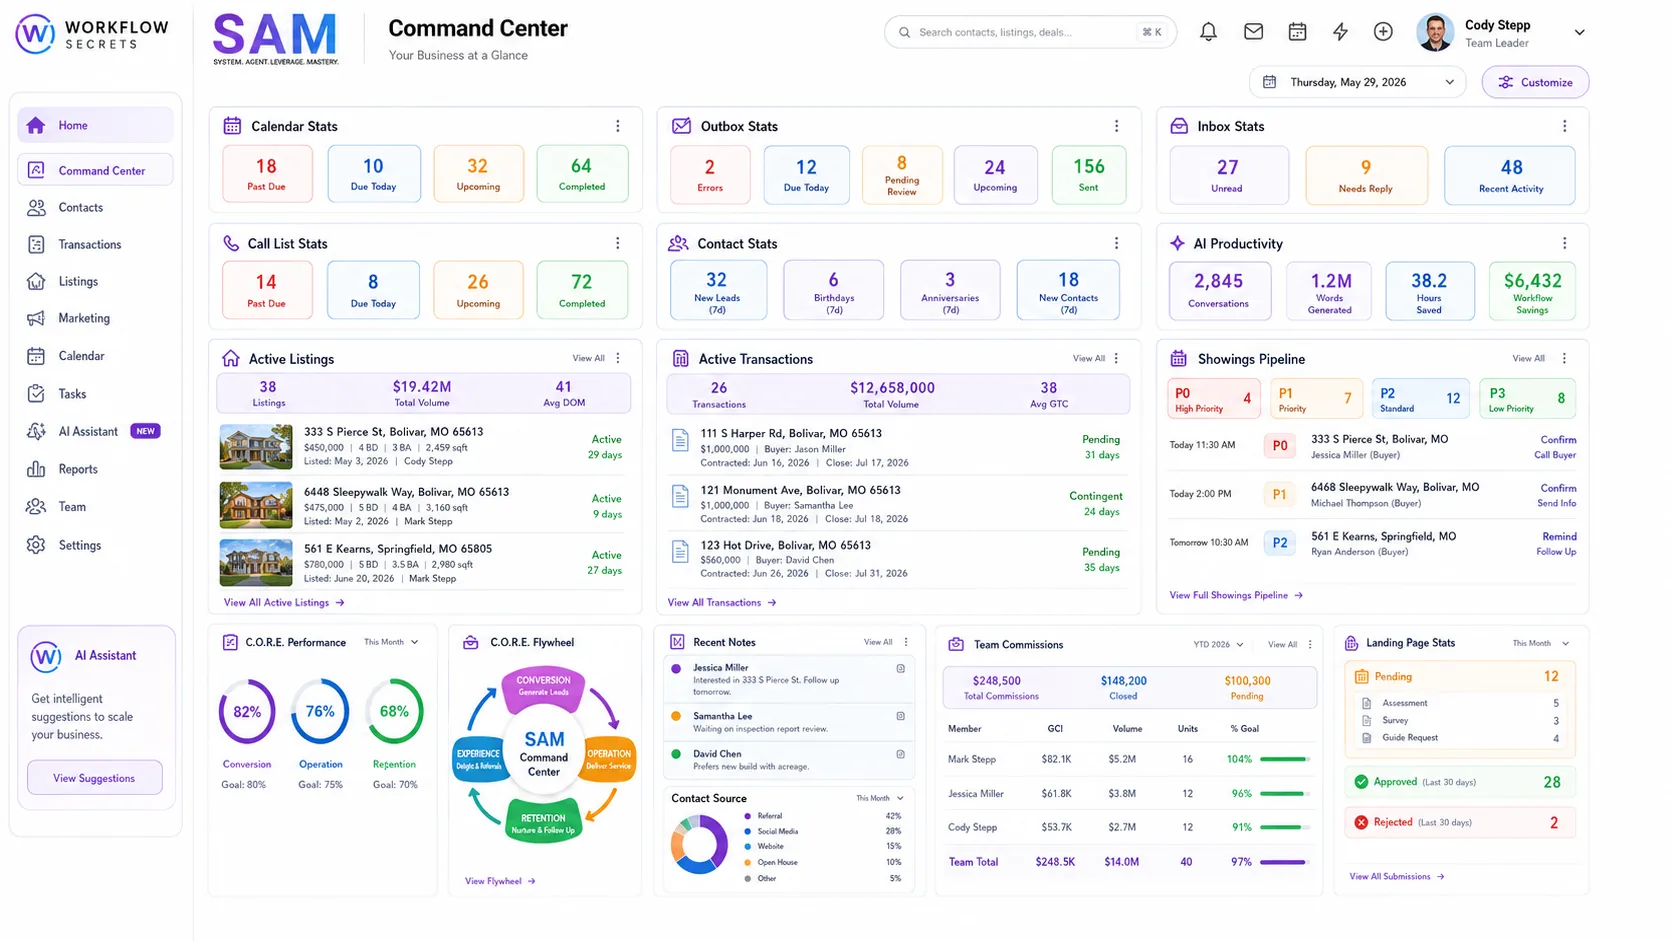This screenshot has height=941, width=1672.
Task: Open Cody Stepp's profile avatar
Action: coord(1435,32)
